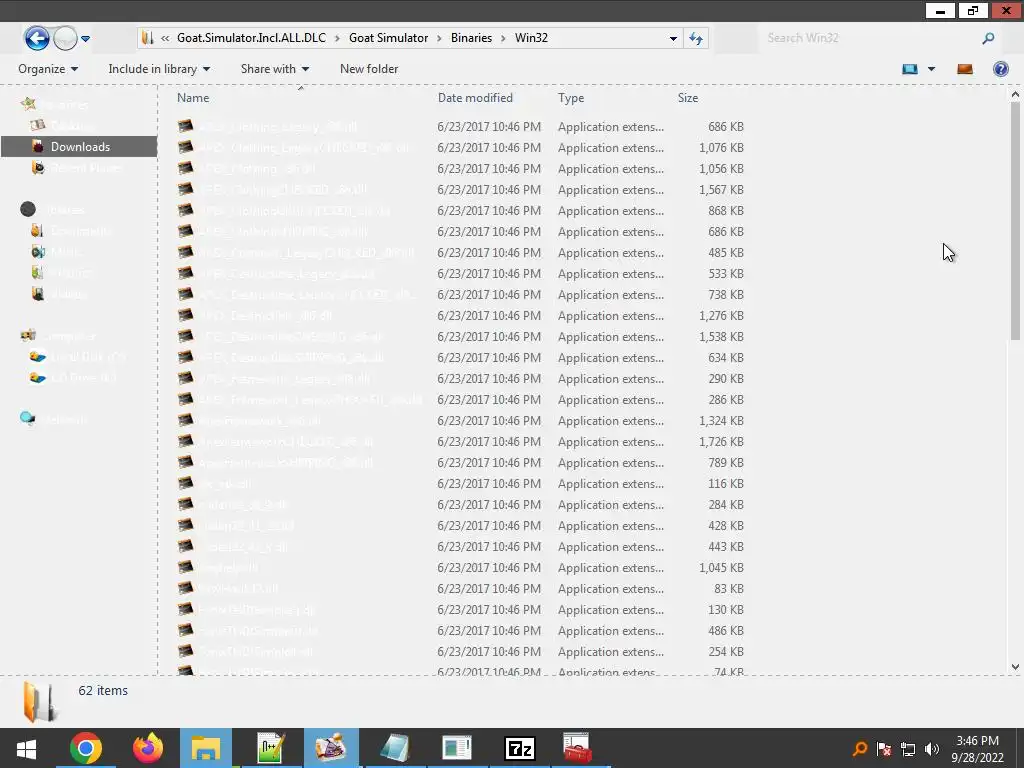
Task: Open Help with the question mark icon
Action: [1000, 69]
